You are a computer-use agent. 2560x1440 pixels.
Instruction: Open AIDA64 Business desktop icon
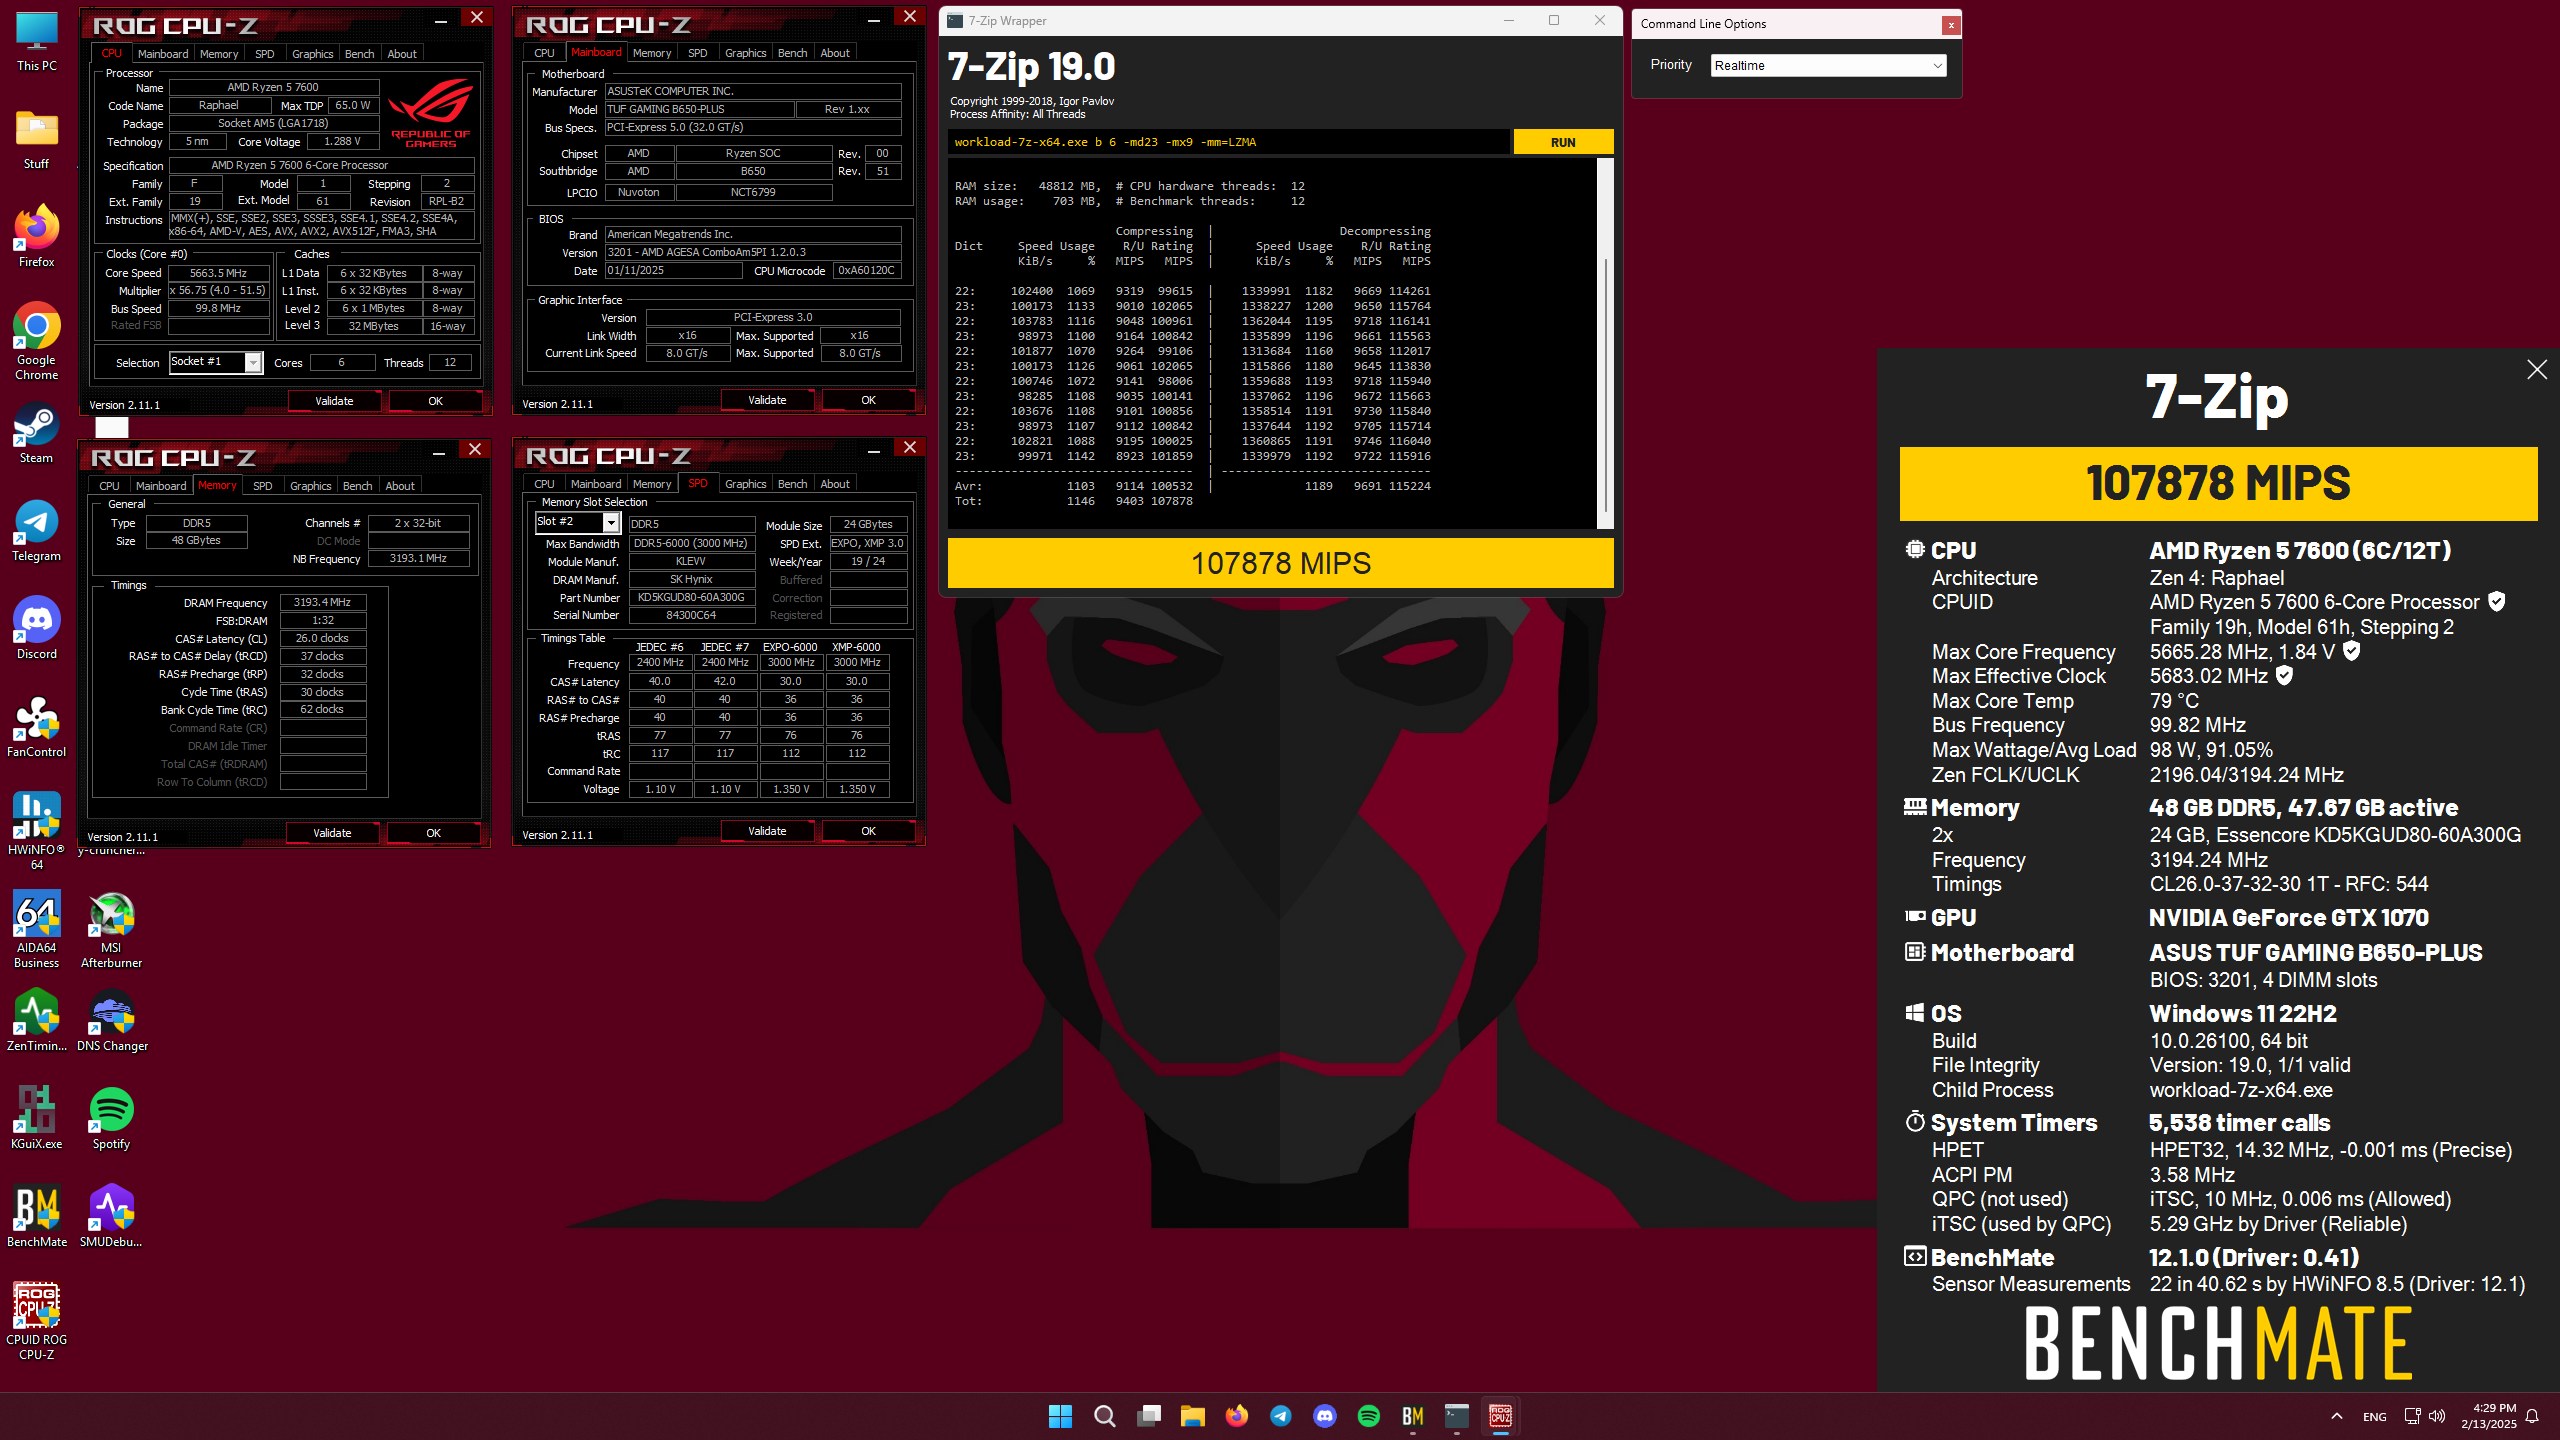point(37,930)
